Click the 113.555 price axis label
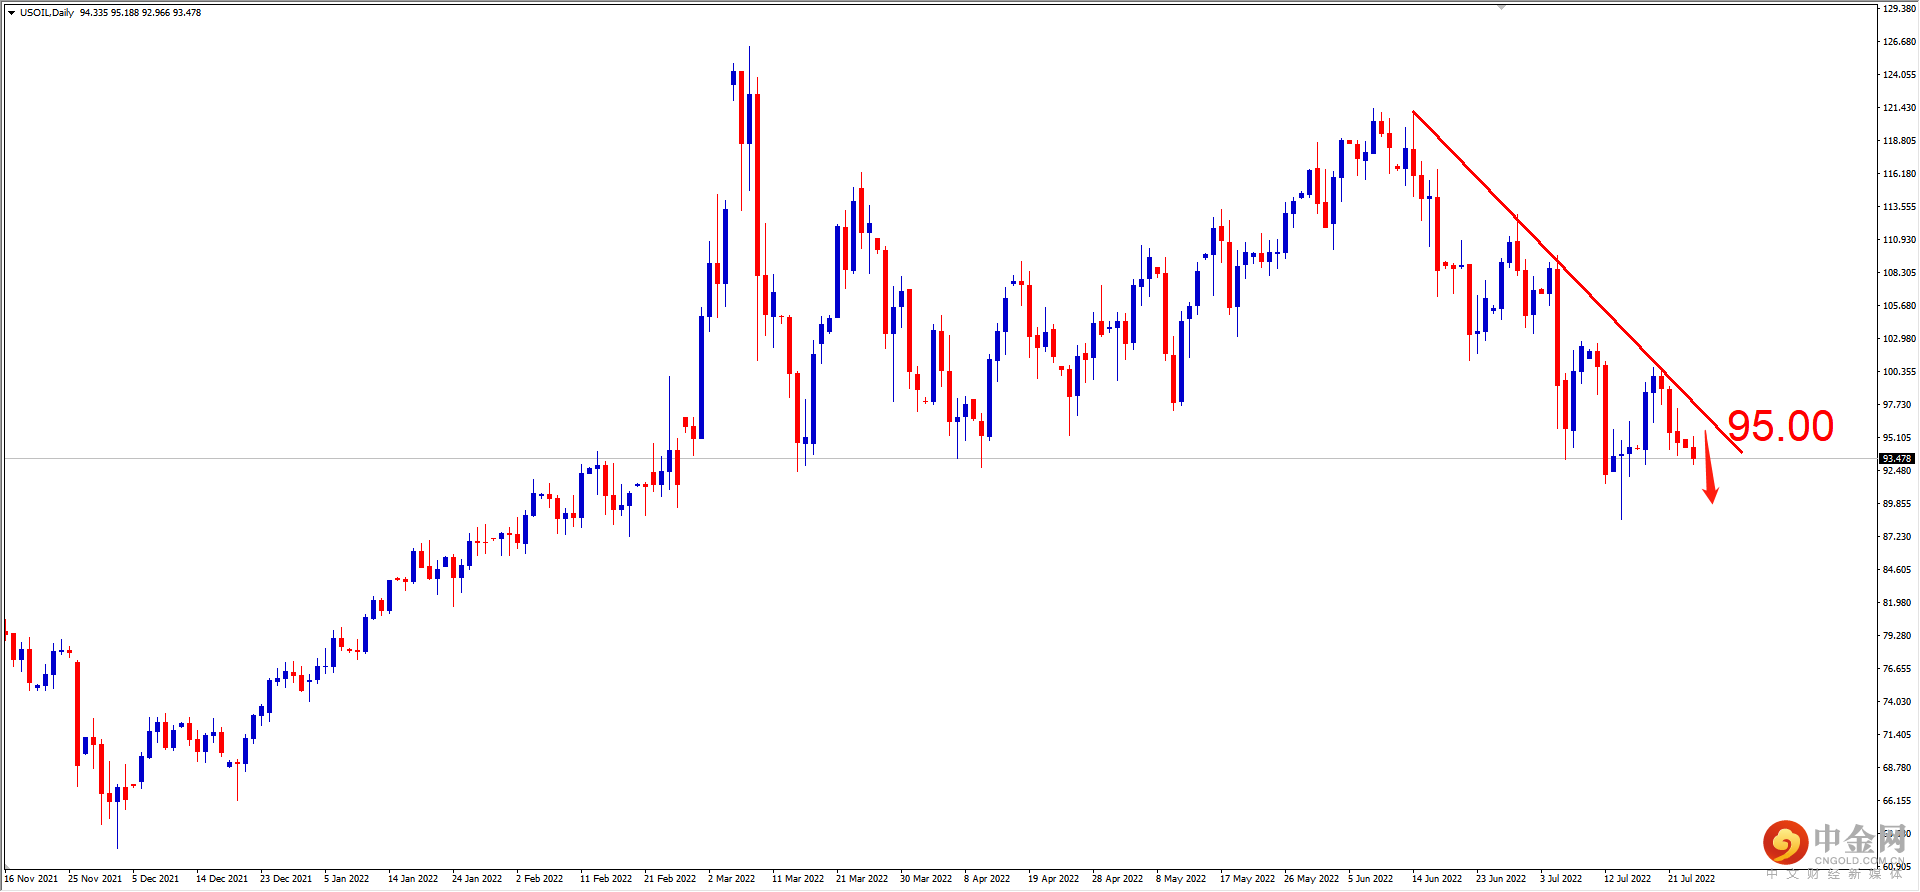 pos(1899,207)
